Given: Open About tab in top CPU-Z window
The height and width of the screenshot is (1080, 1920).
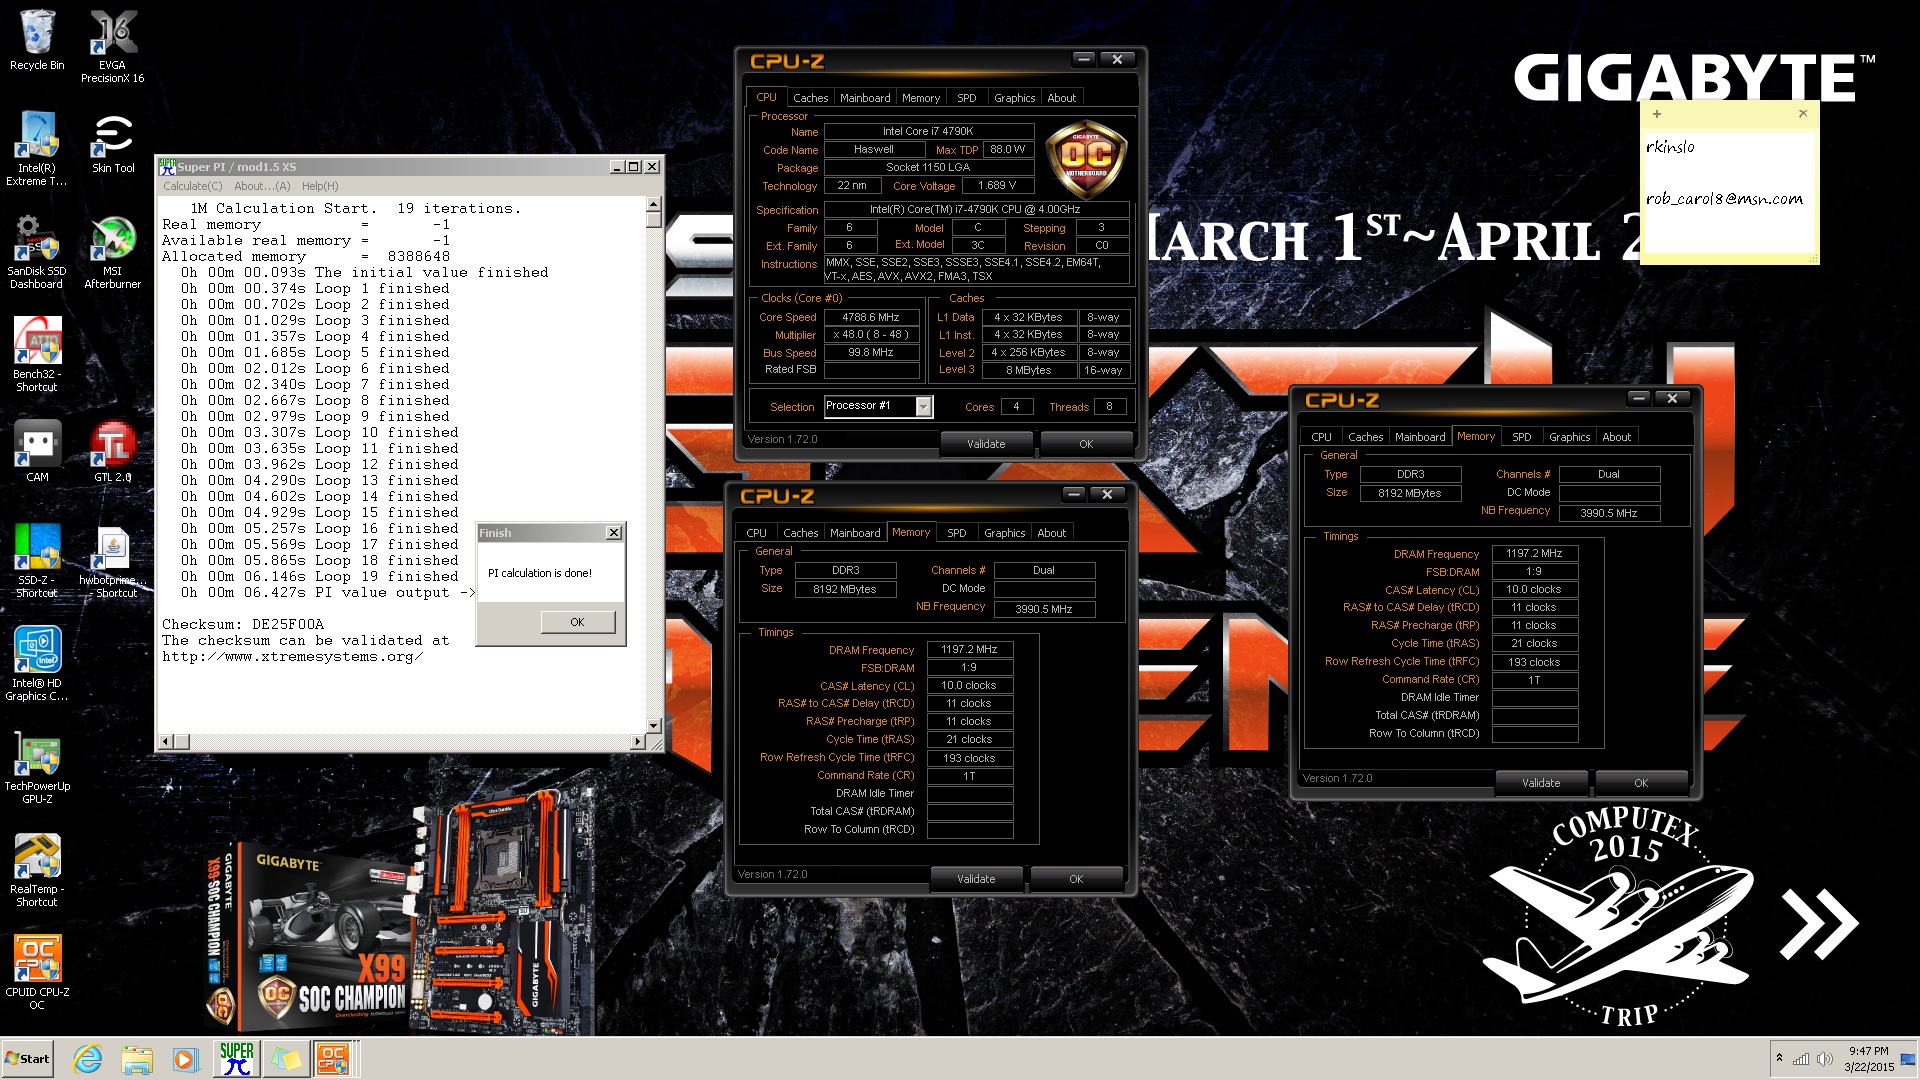Looking at the screenshot, I should coord(1062,98).
